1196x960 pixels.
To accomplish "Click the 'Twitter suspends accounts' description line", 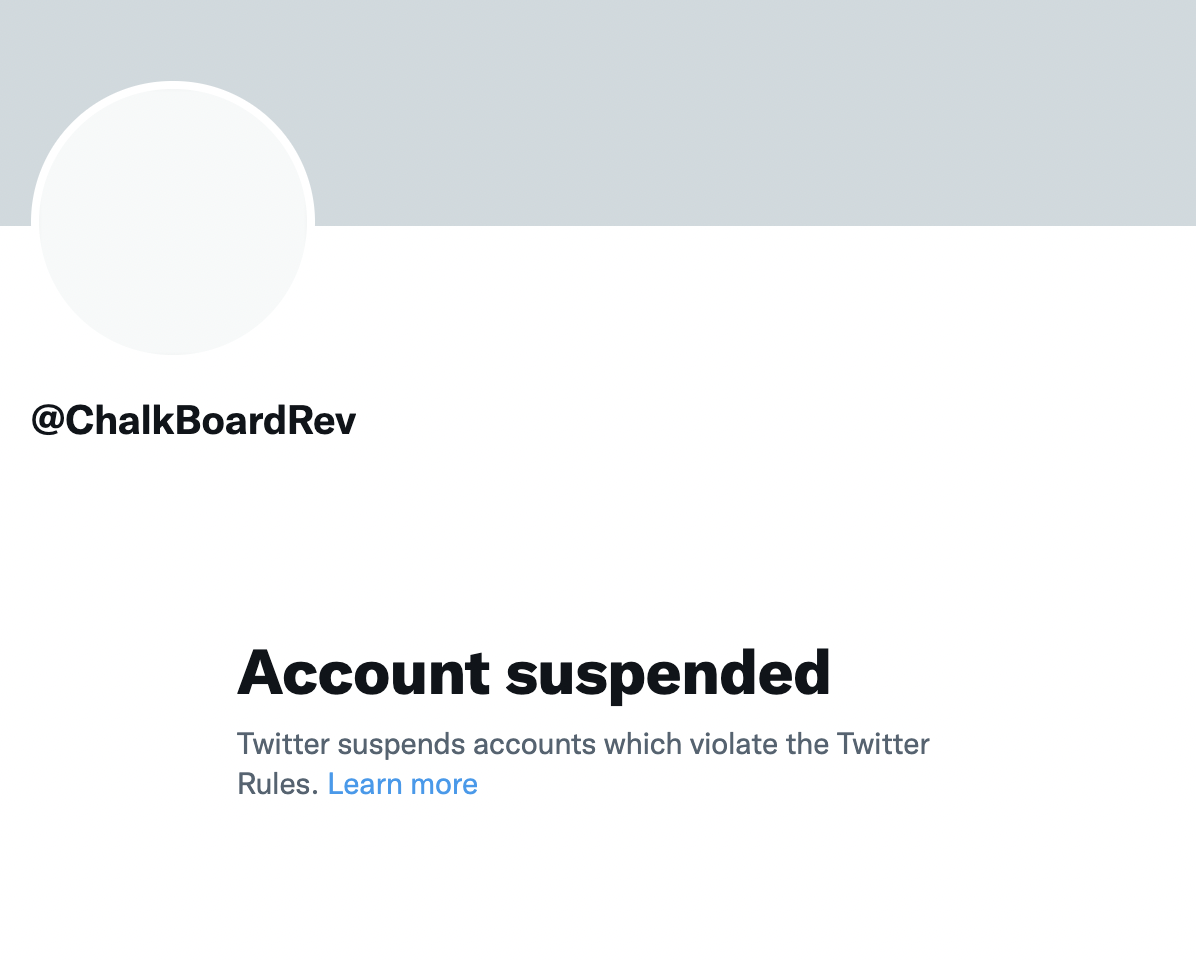I will tap(583, 743).
